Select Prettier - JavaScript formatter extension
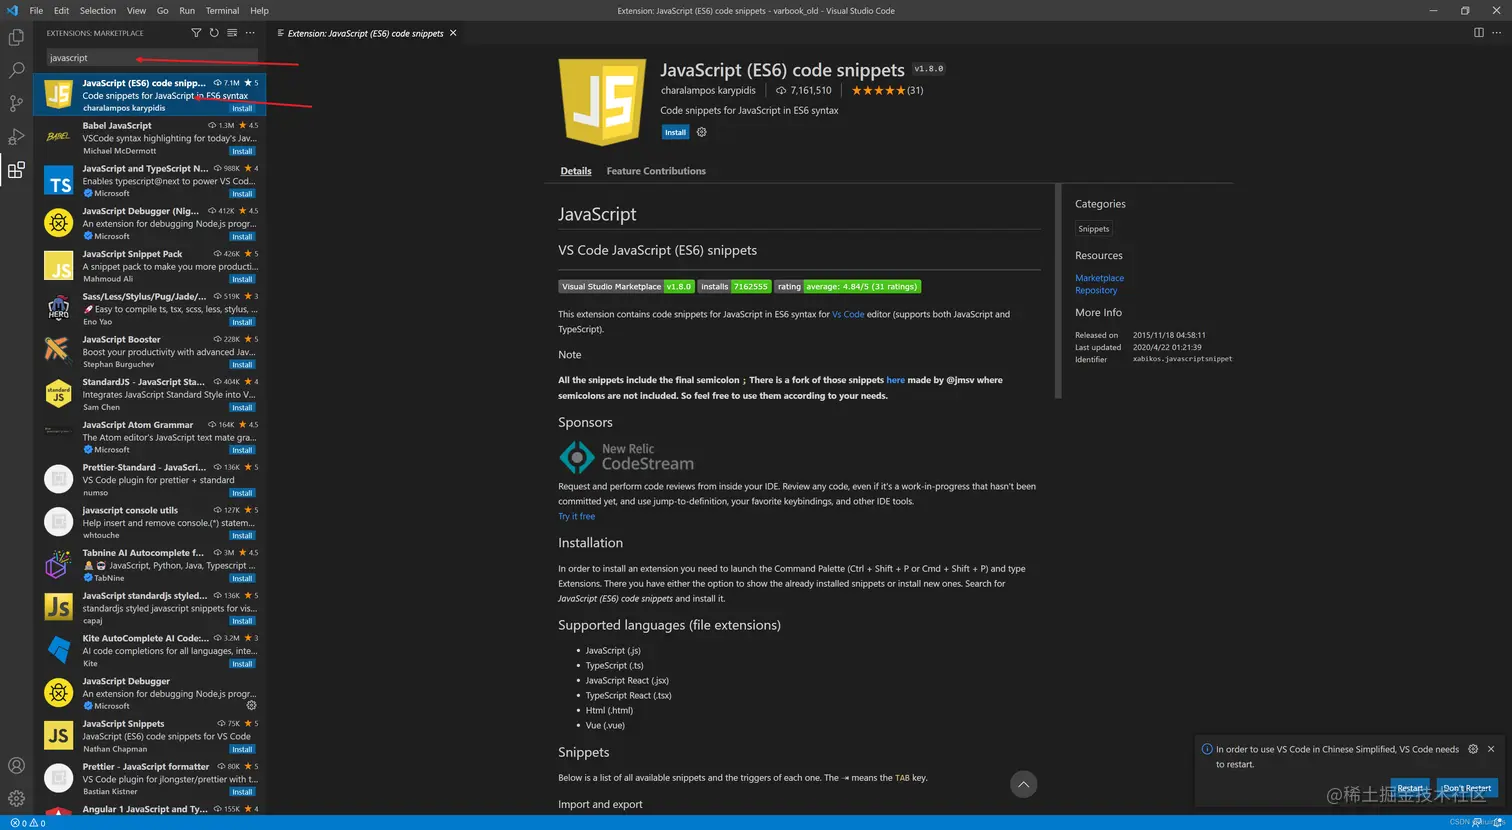 pos(150,778)
